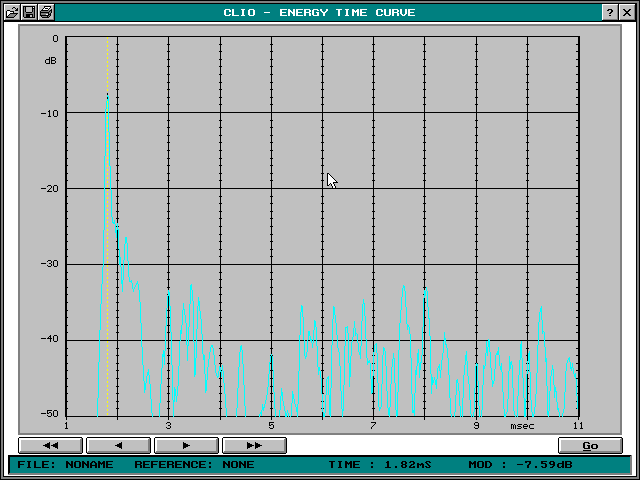Click the REFERENCE: NONE status entry
640x480 pixels.
click(194, 464)
